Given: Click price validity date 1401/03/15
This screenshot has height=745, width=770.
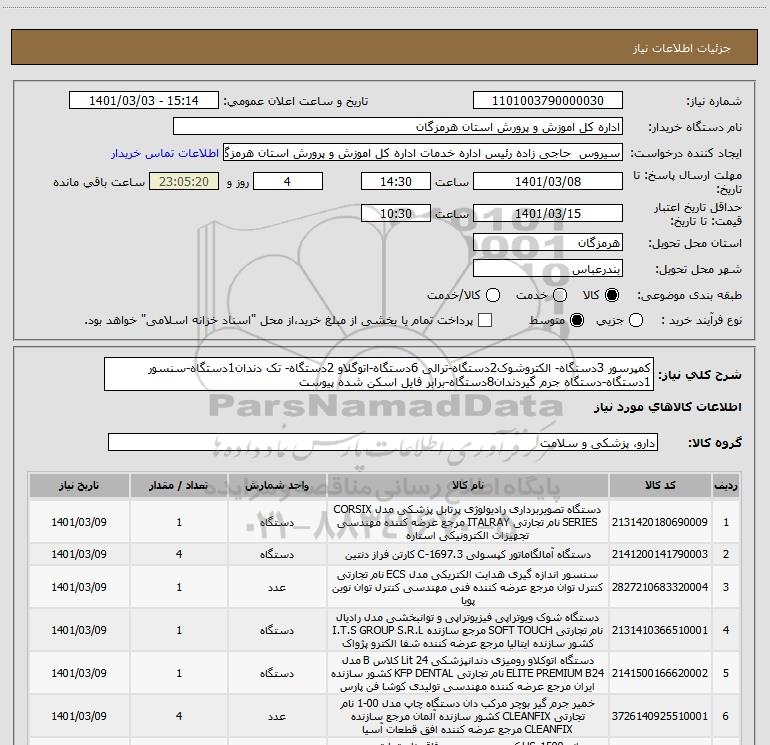Looking at the screenshot, I should click(x=548, y=214).
